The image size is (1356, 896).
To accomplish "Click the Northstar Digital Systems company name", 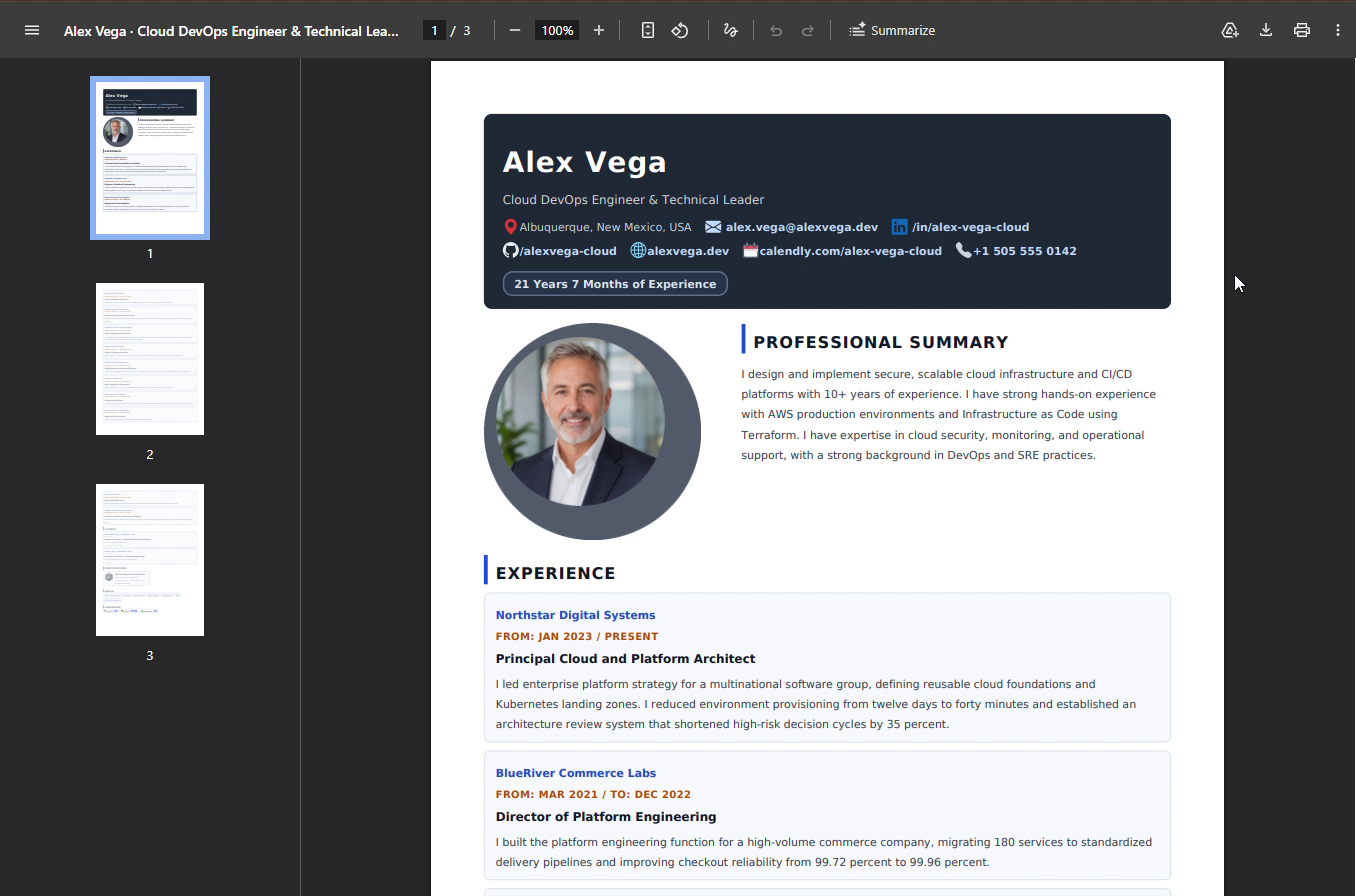I will (575, 615).
